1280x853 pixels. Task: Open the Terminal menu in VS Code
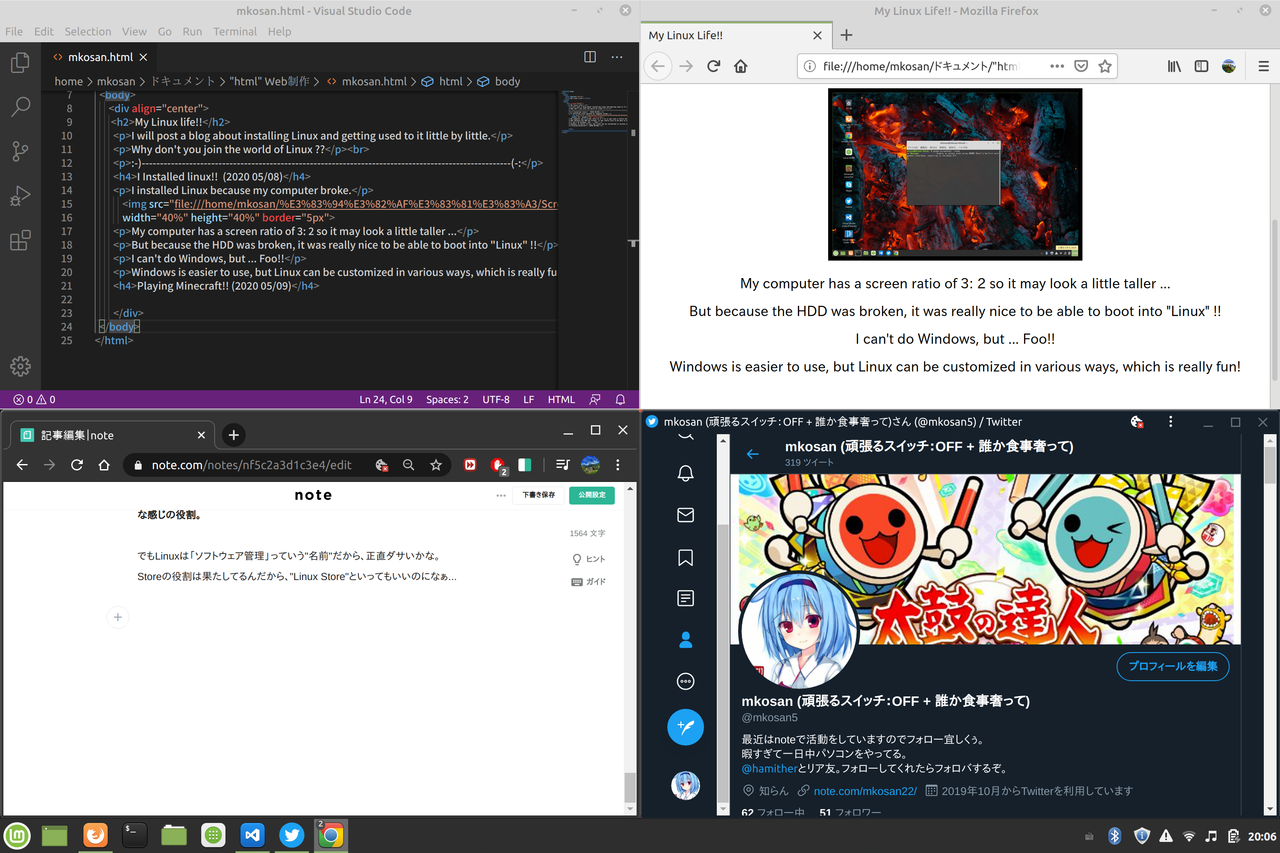pos(235,31)
